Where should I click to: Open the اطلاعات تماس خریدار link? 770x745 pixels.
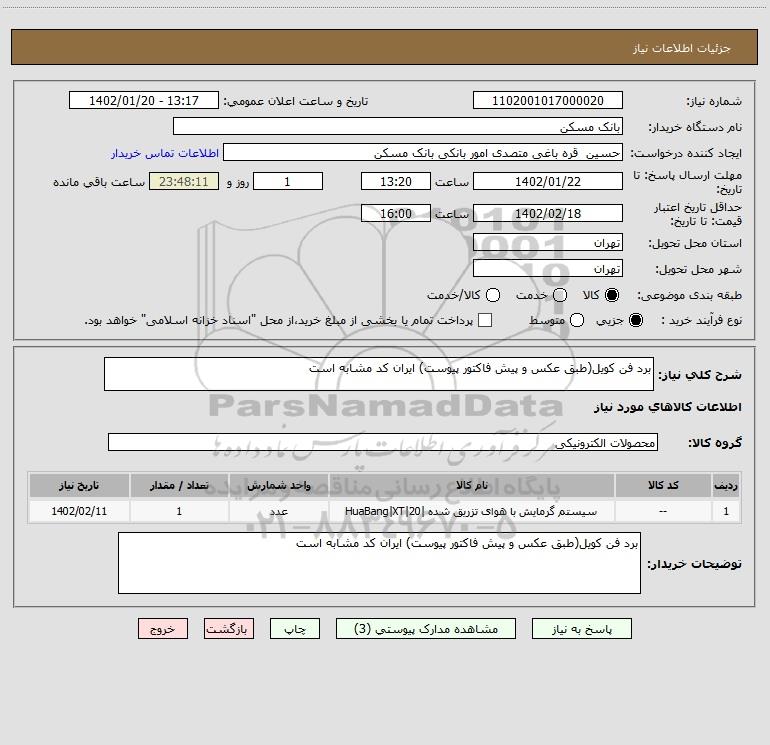click(165, 153)
